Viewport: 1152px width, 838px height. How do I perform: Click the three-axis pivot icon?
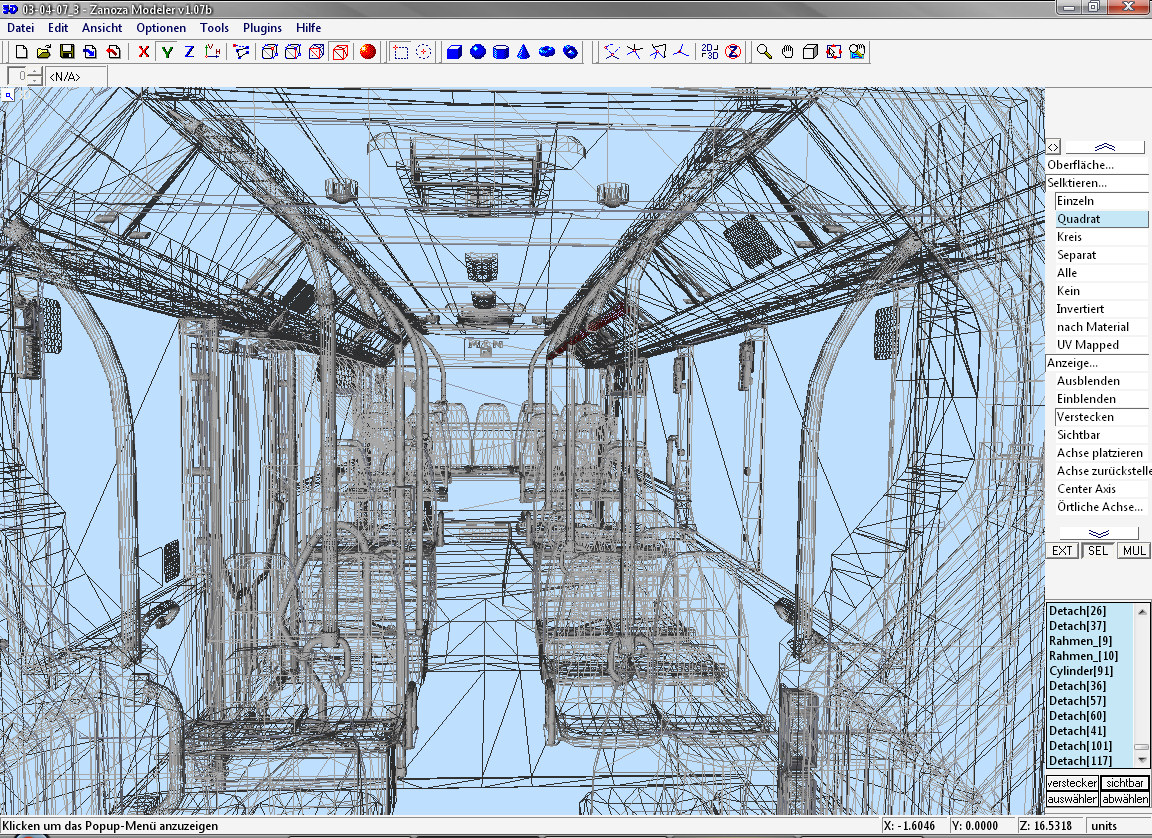[682, 51]
